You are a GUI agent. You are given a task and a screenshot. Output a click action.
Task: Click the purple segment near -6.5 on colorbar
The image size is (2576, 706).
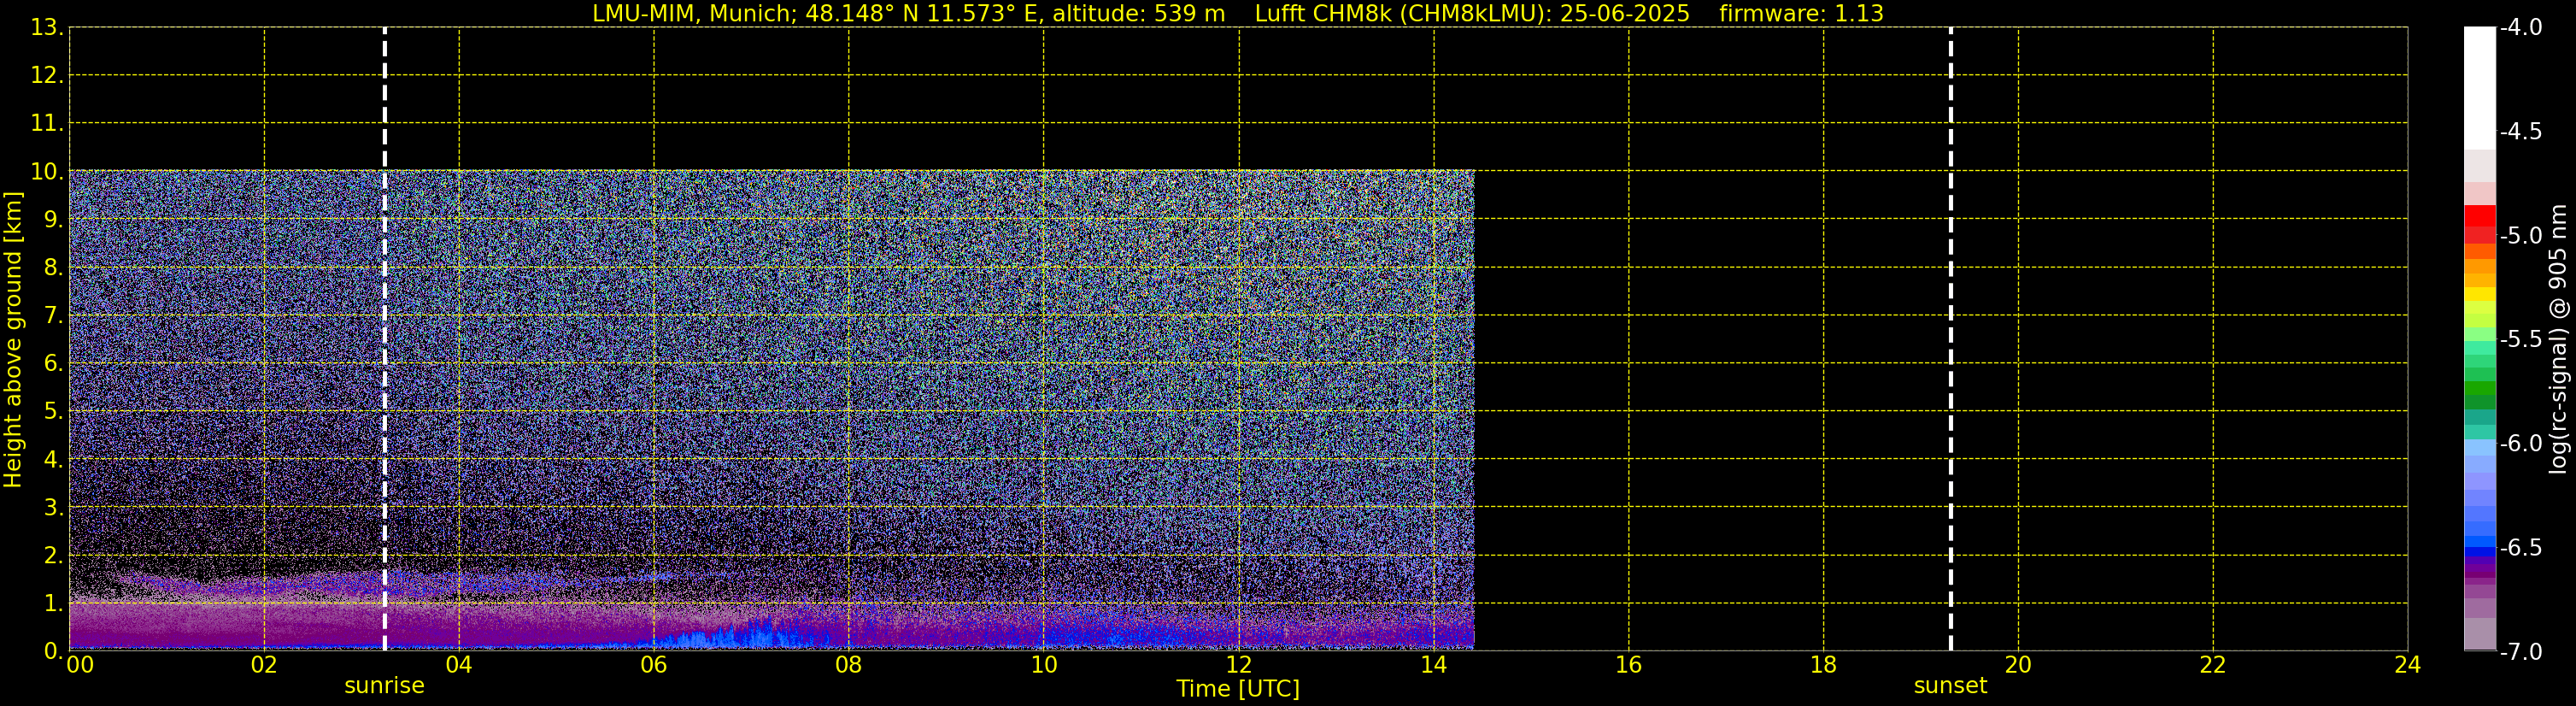click(2479, 567)
